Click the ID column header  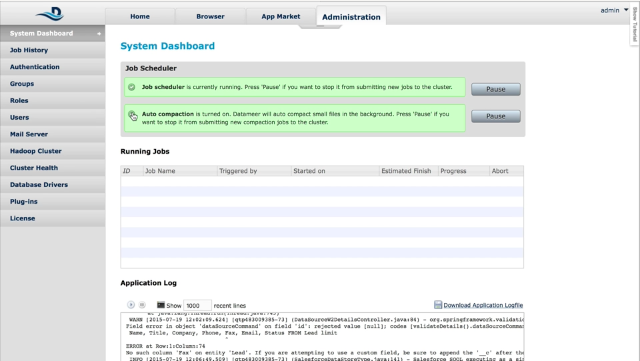pyautogui.click(x=132, y=171)
